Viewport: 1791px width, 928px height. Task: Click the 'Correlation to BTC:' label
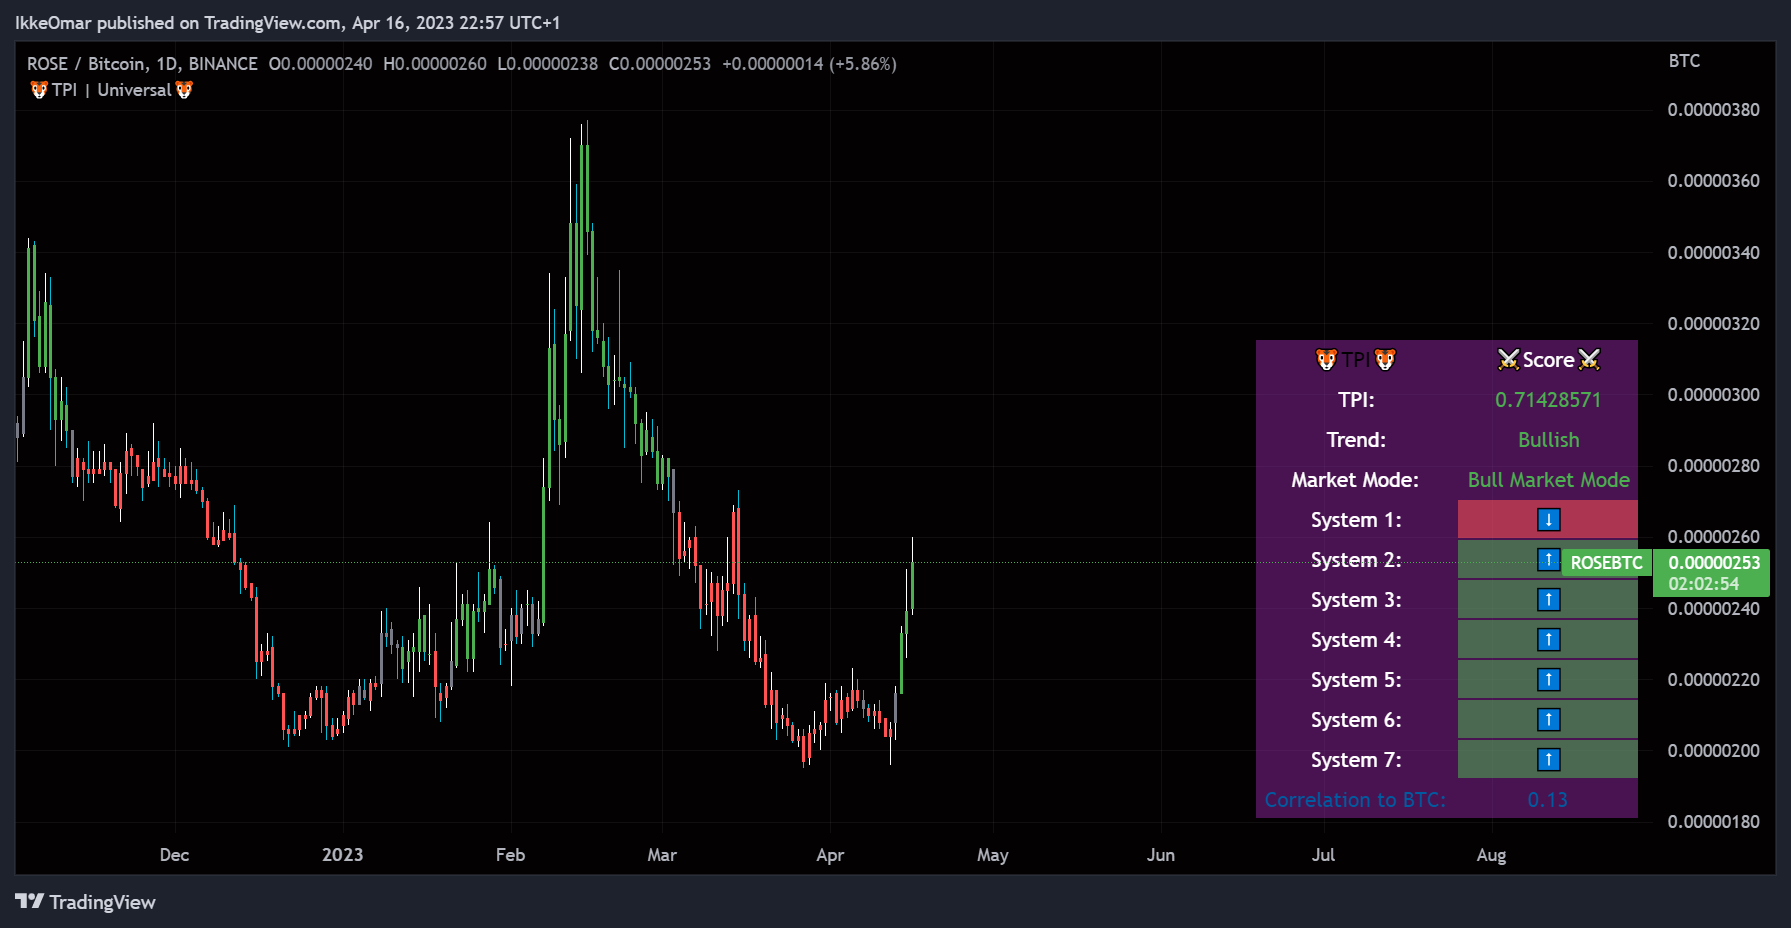[x=1355, y=800]
